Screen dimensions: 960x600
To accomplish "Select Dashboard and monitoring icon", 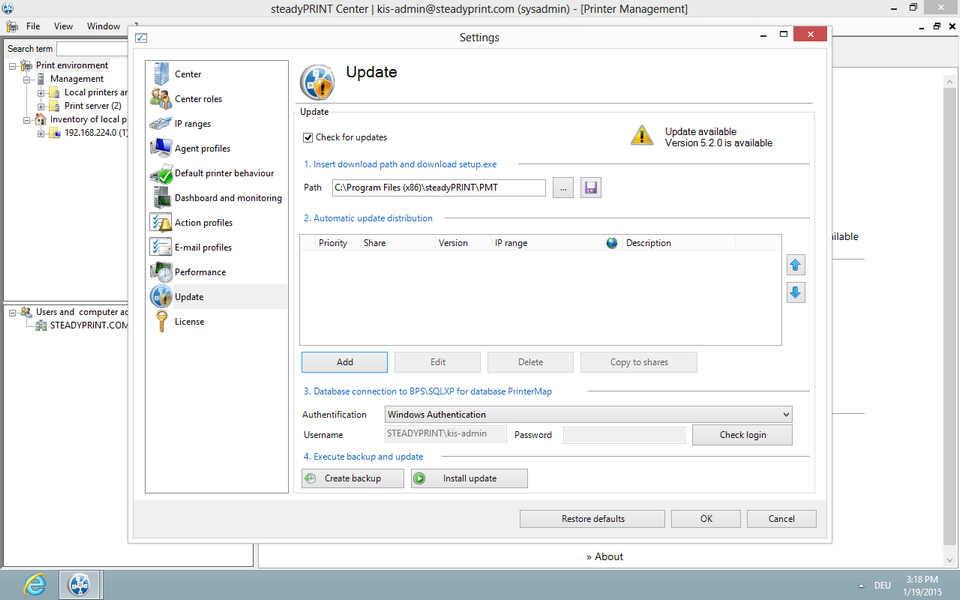I will 162,198.
